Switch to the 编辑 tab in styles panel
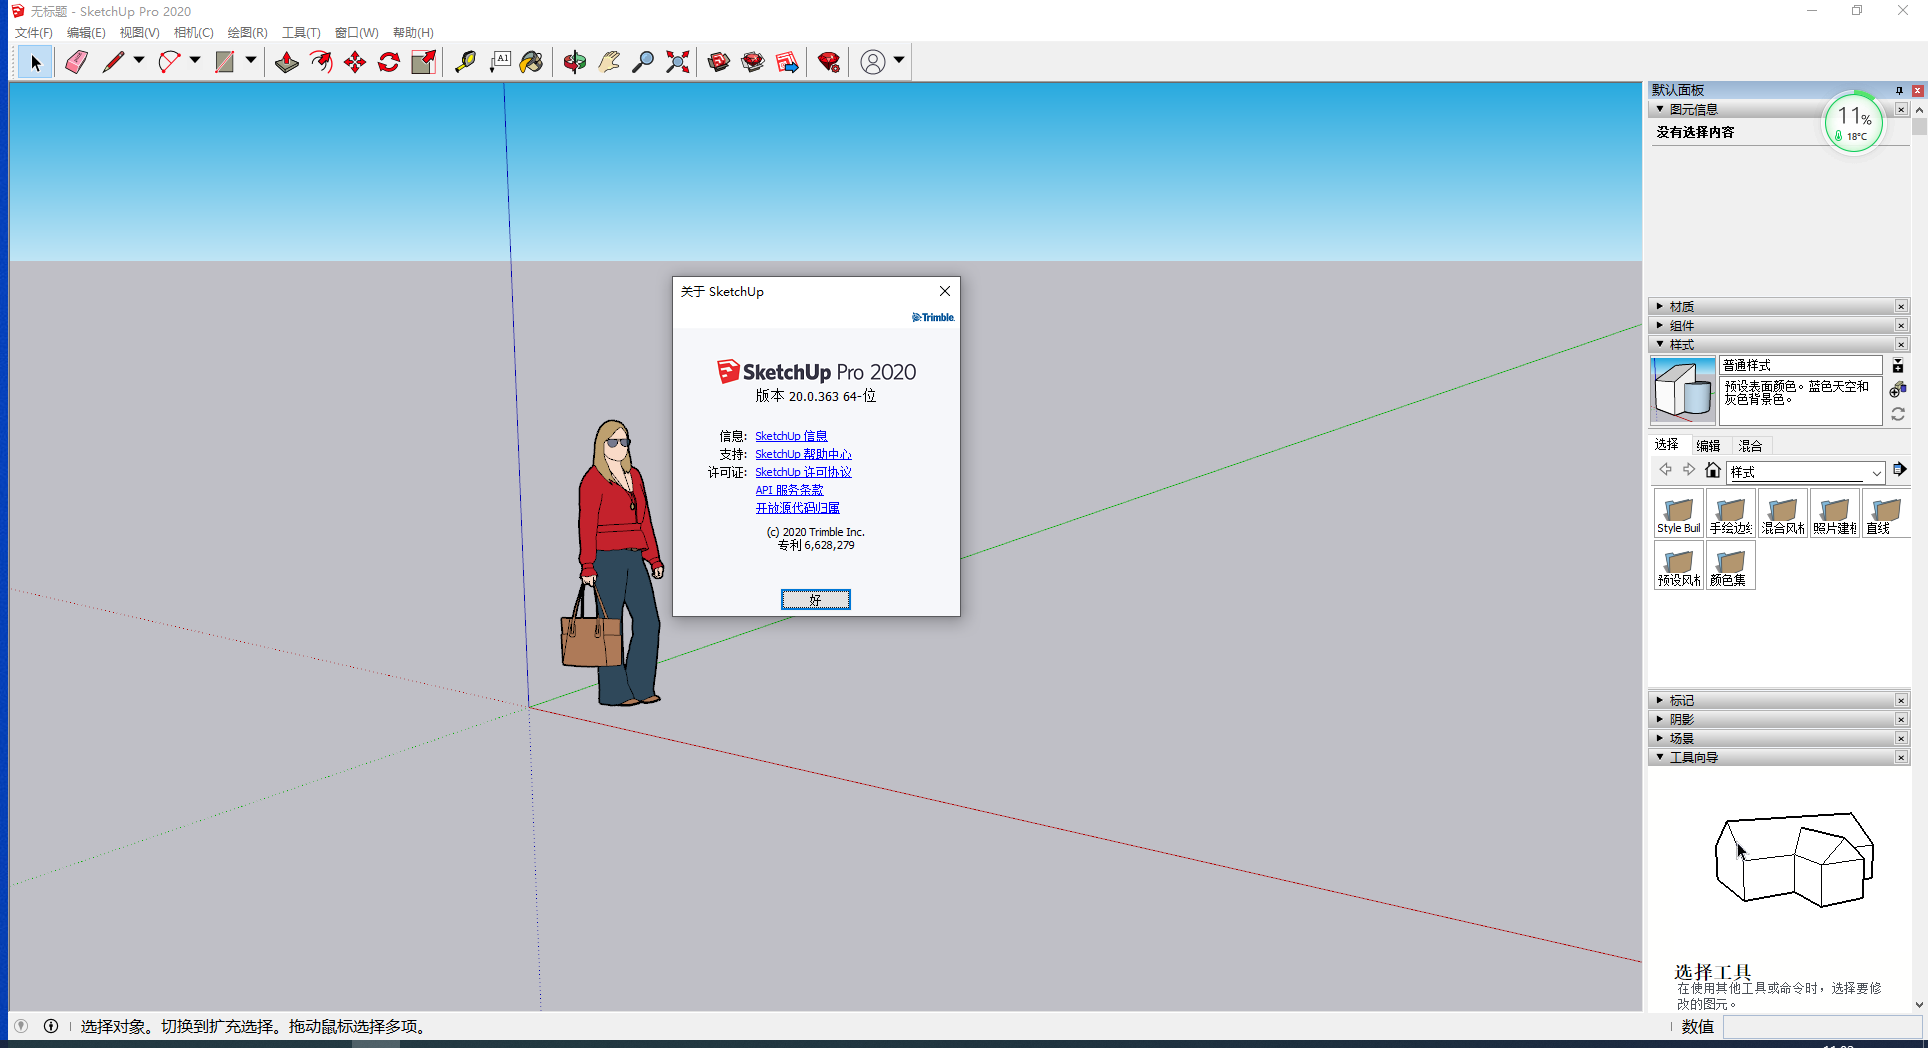Image resolution: width=1928 pixels, height=1048 pixels. click(1708, 446)
